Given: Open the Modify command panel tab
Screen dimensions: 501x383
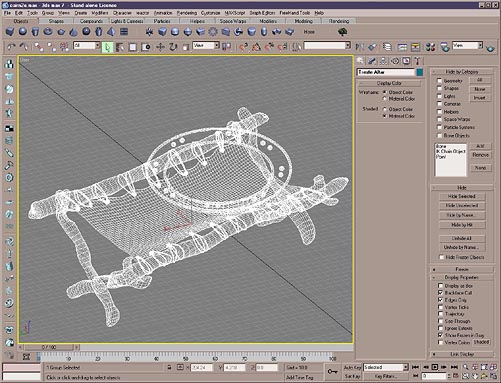Looking at the screenshot, I should pyautogui.click(x=372, y=61).
